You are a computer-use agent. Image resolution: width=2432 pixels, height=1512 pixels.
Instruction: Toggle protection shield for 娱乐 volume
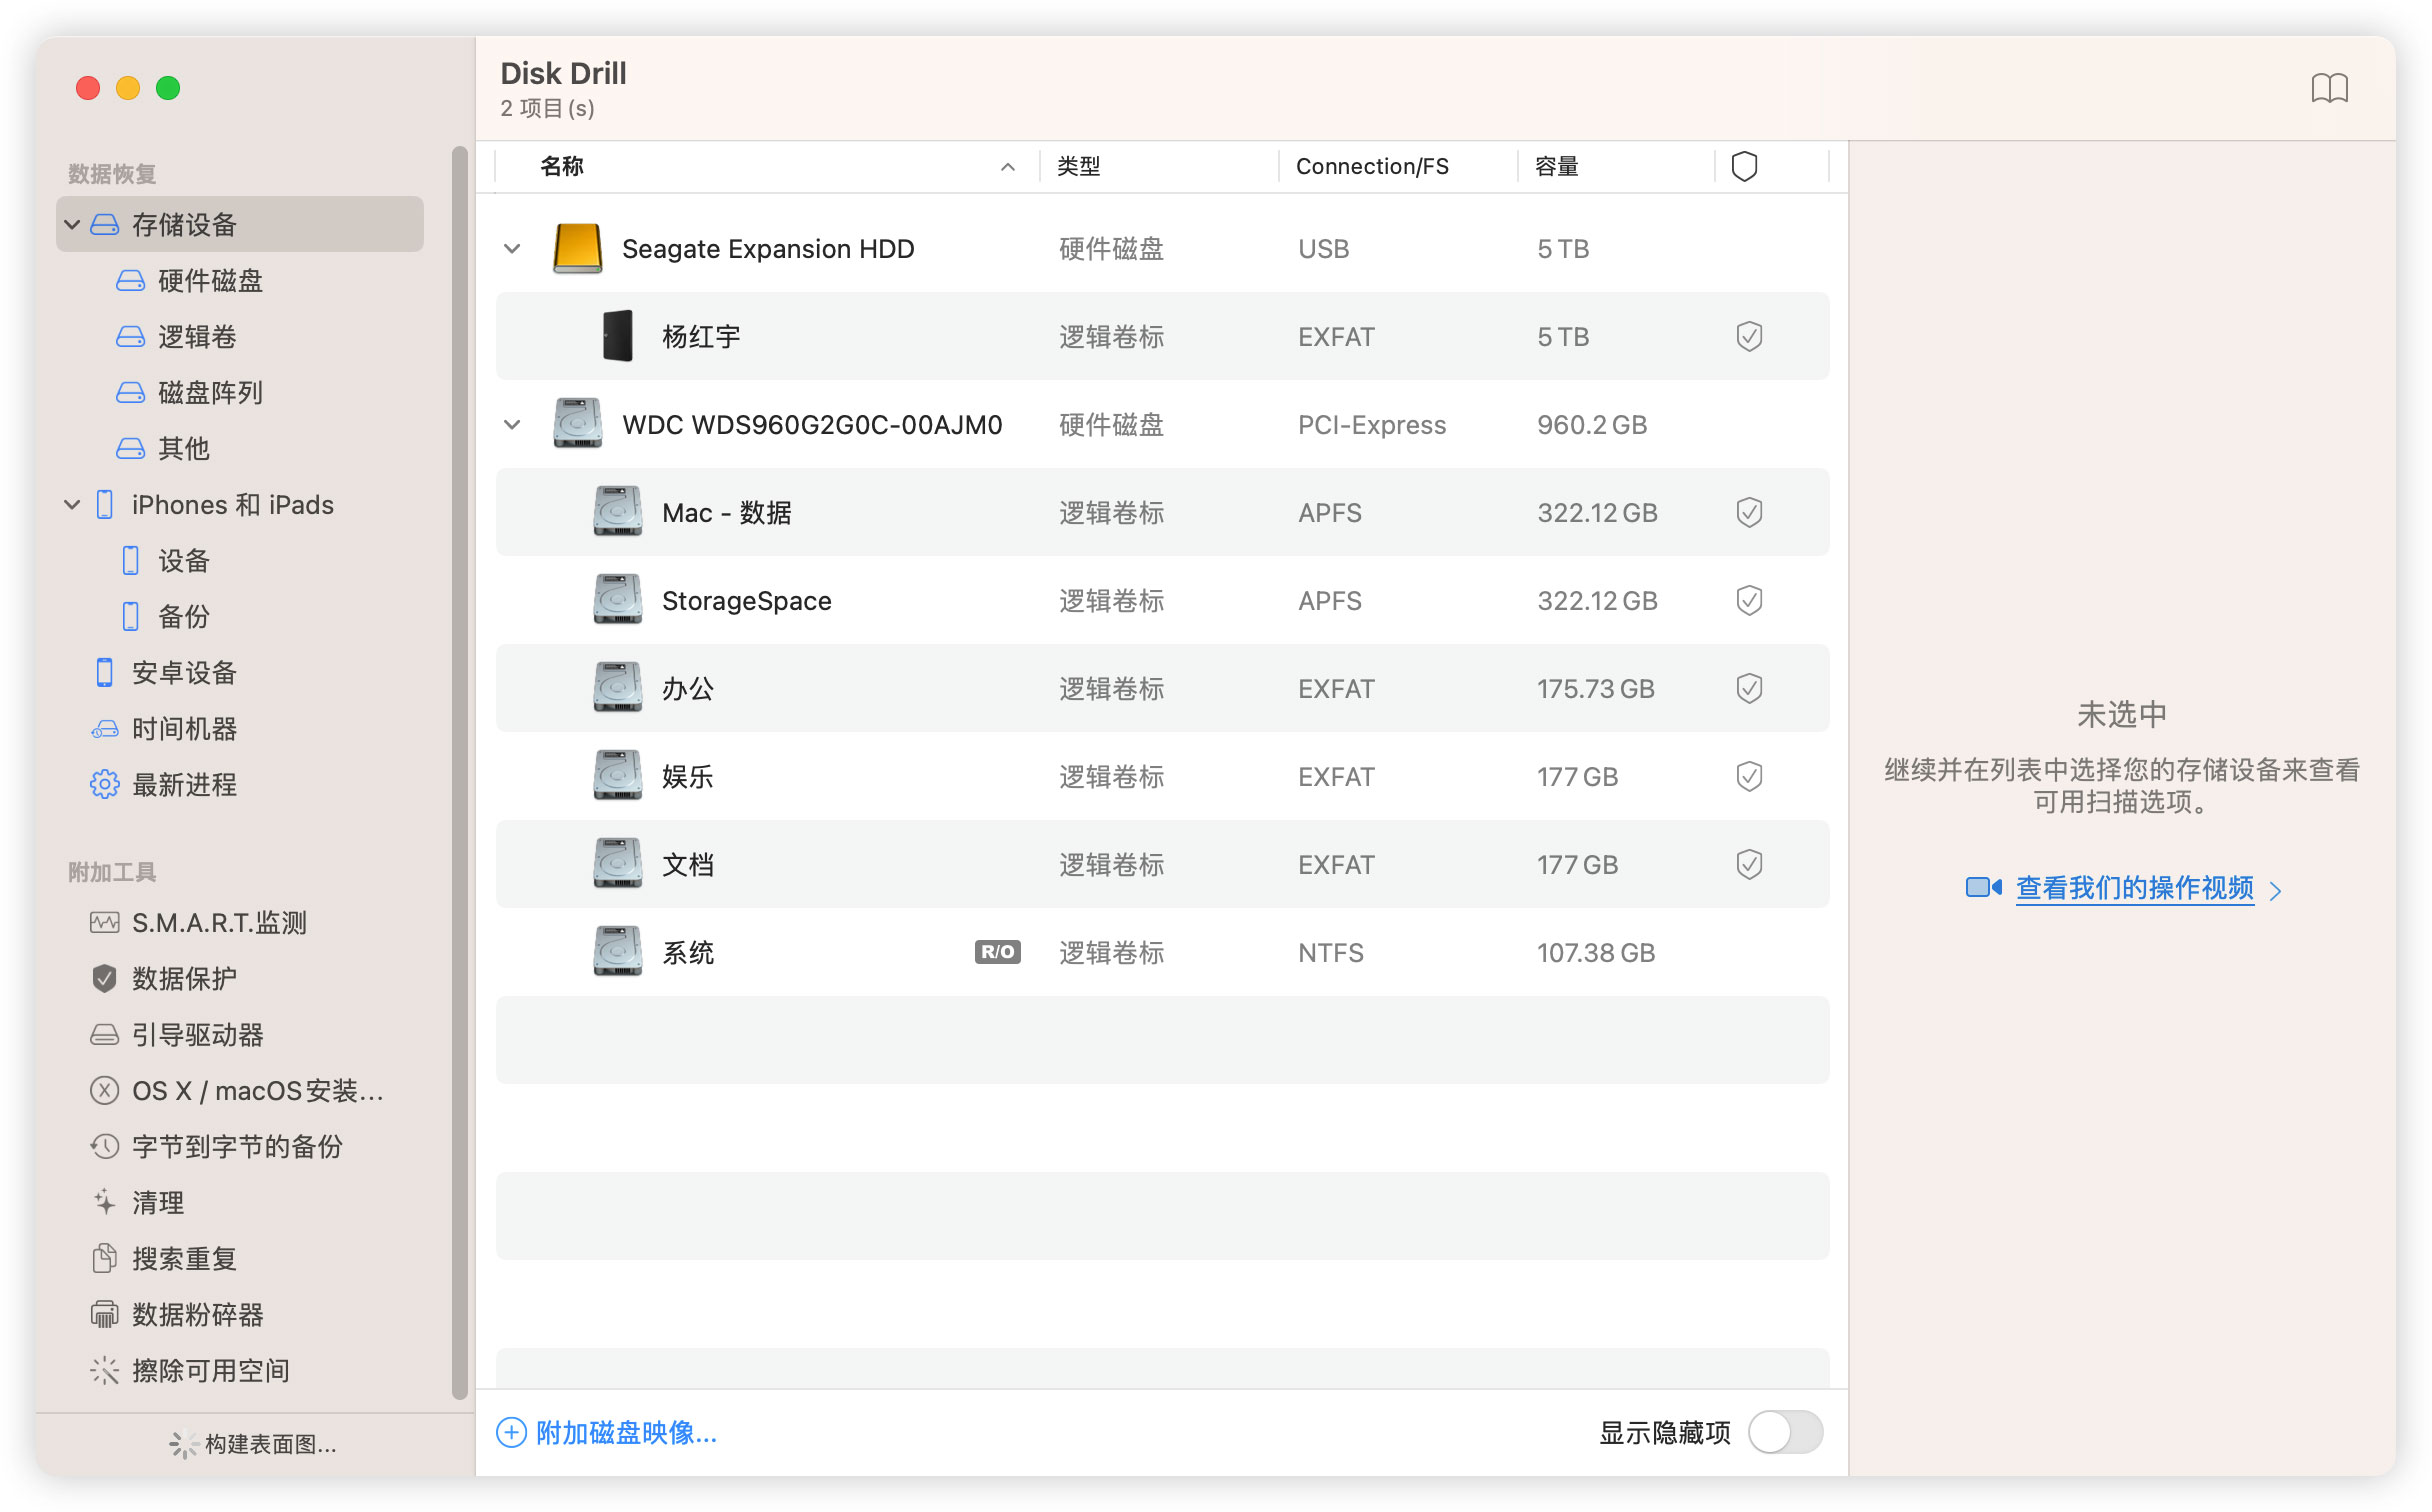[1748, 776]
